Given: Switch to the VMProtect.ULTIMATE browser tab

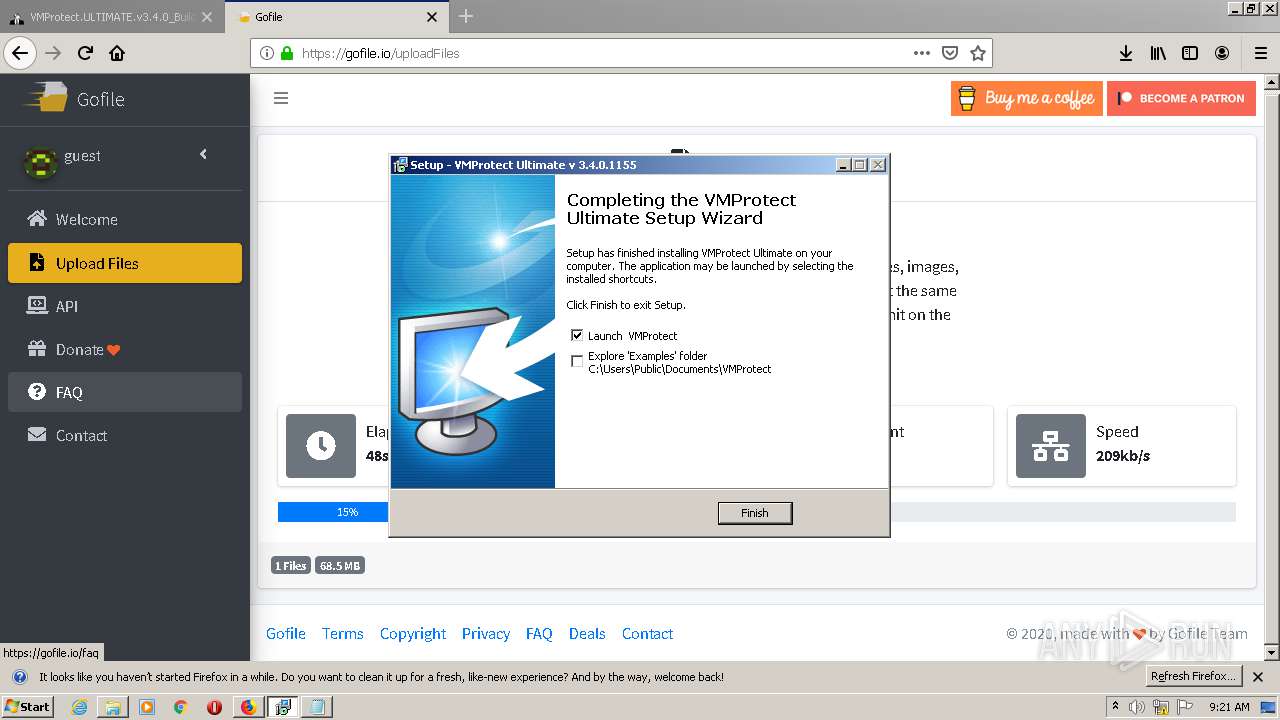Looking at the screenshot, I should click(110, 17).
